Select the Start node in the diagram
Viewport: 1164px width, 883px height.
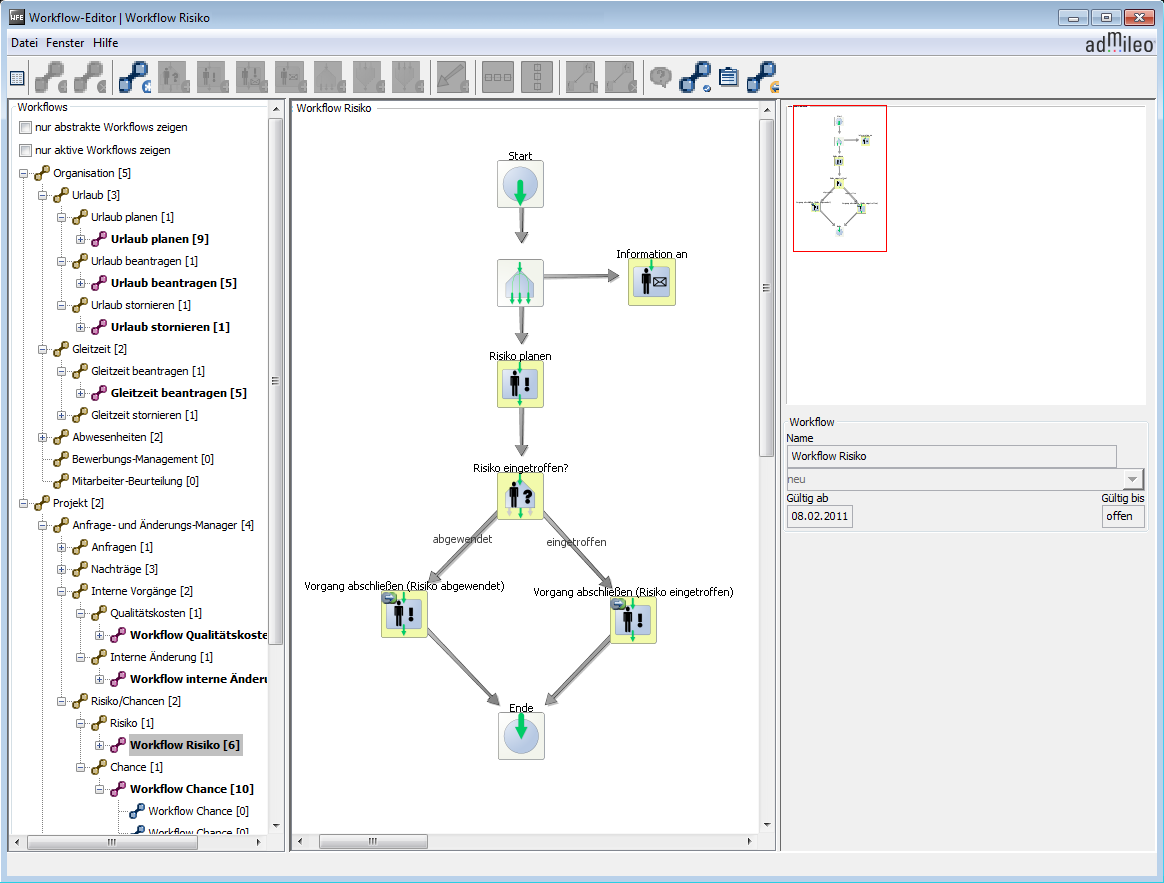520,184
